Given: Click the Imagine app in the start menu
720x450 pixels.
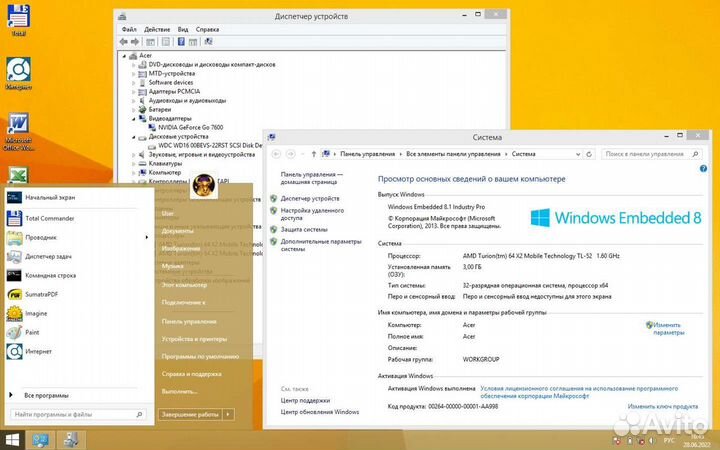Looking at the screenshot, I should pyautogui.click(x=36, y=313).
